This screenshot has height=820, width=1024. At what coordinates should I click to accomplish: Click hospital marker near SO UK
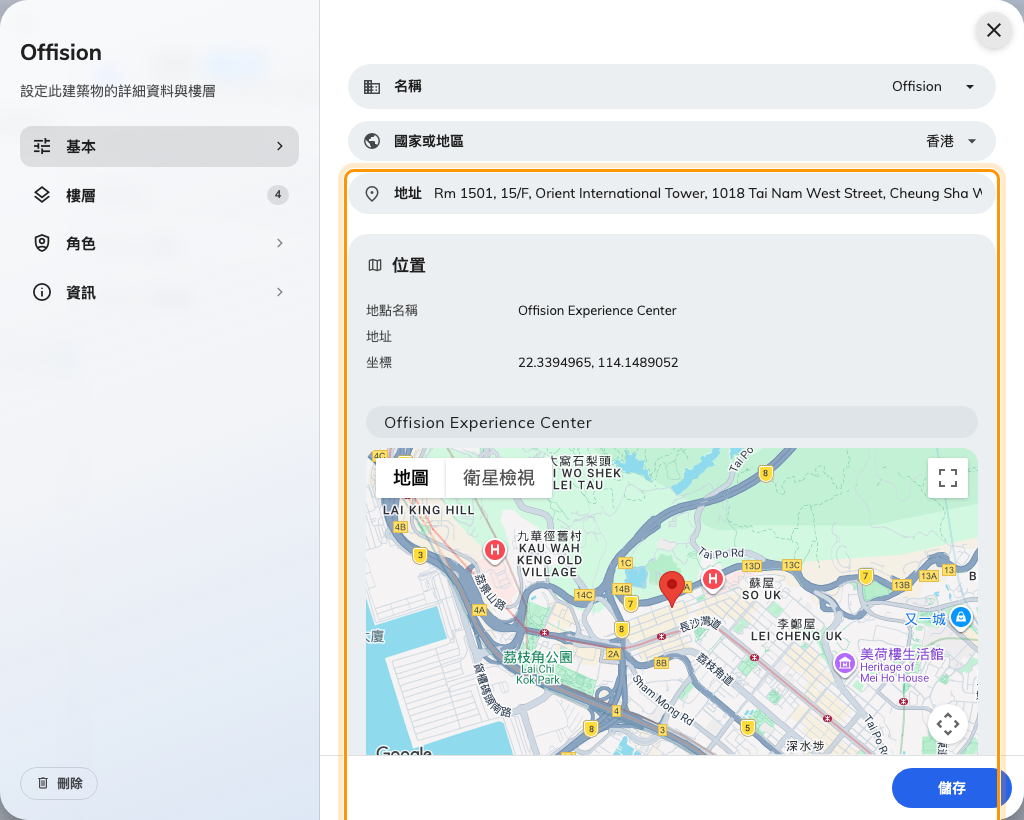tap(712, 578)
